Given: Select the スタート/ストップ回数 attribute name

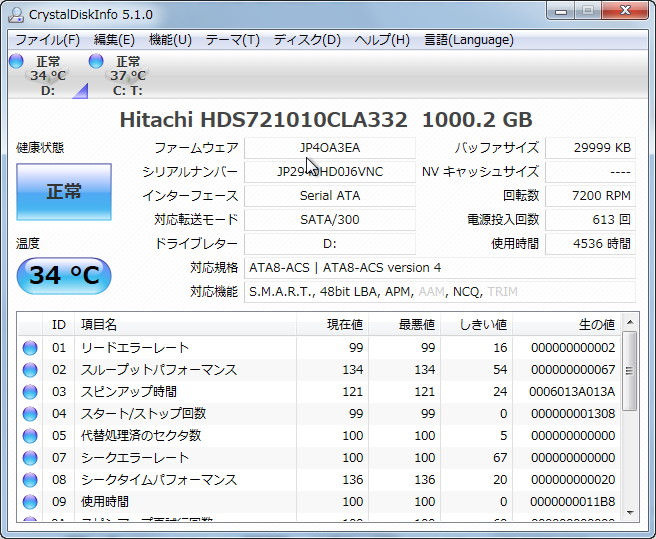Looking at the screenshot, I should (x=144, y=414).
